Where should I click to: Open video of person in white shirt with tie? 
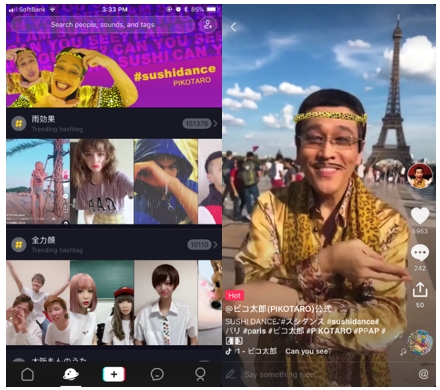point(166,303)
